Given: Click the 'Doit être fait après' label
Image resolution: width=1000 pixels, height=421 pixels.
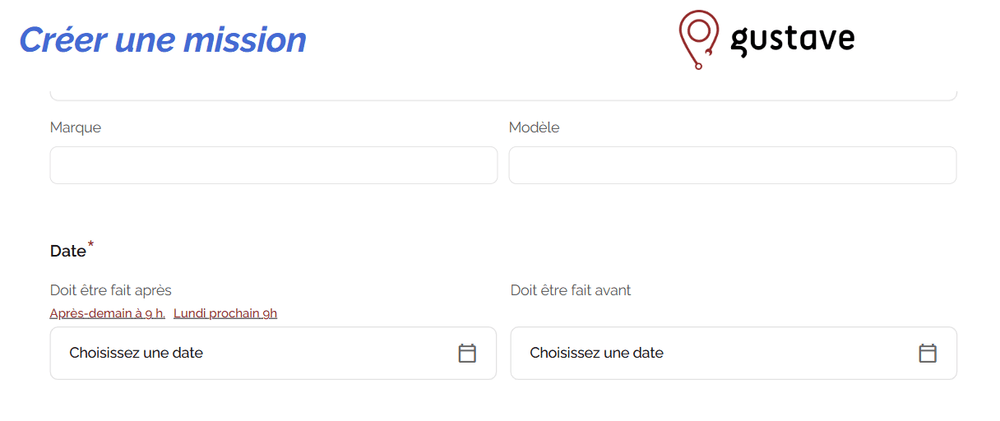Looking at the screenshot, I should point(111,290).
